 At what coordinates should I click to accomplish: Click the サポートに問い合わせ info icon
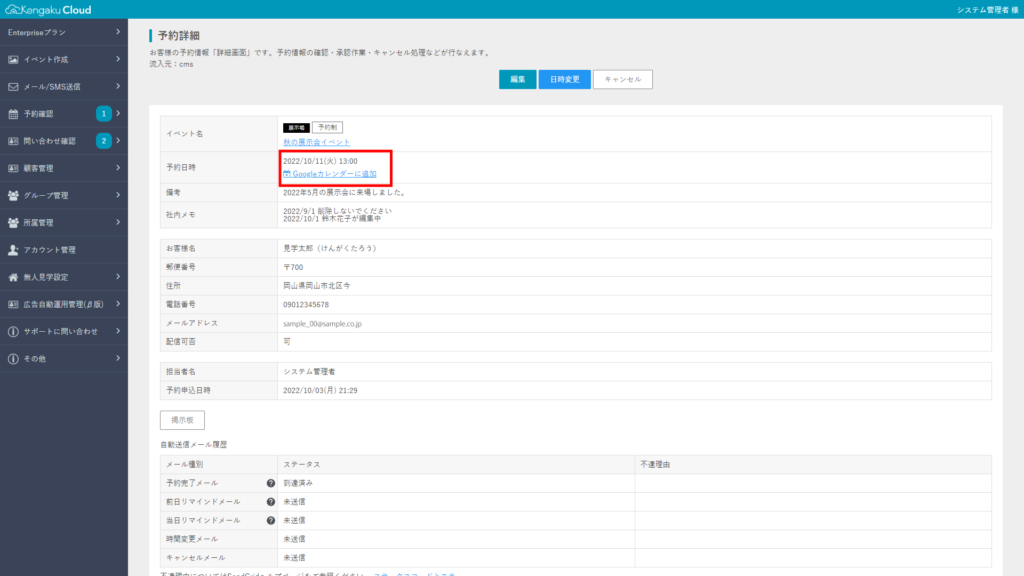pyautogui.click(x=13, y=332)
